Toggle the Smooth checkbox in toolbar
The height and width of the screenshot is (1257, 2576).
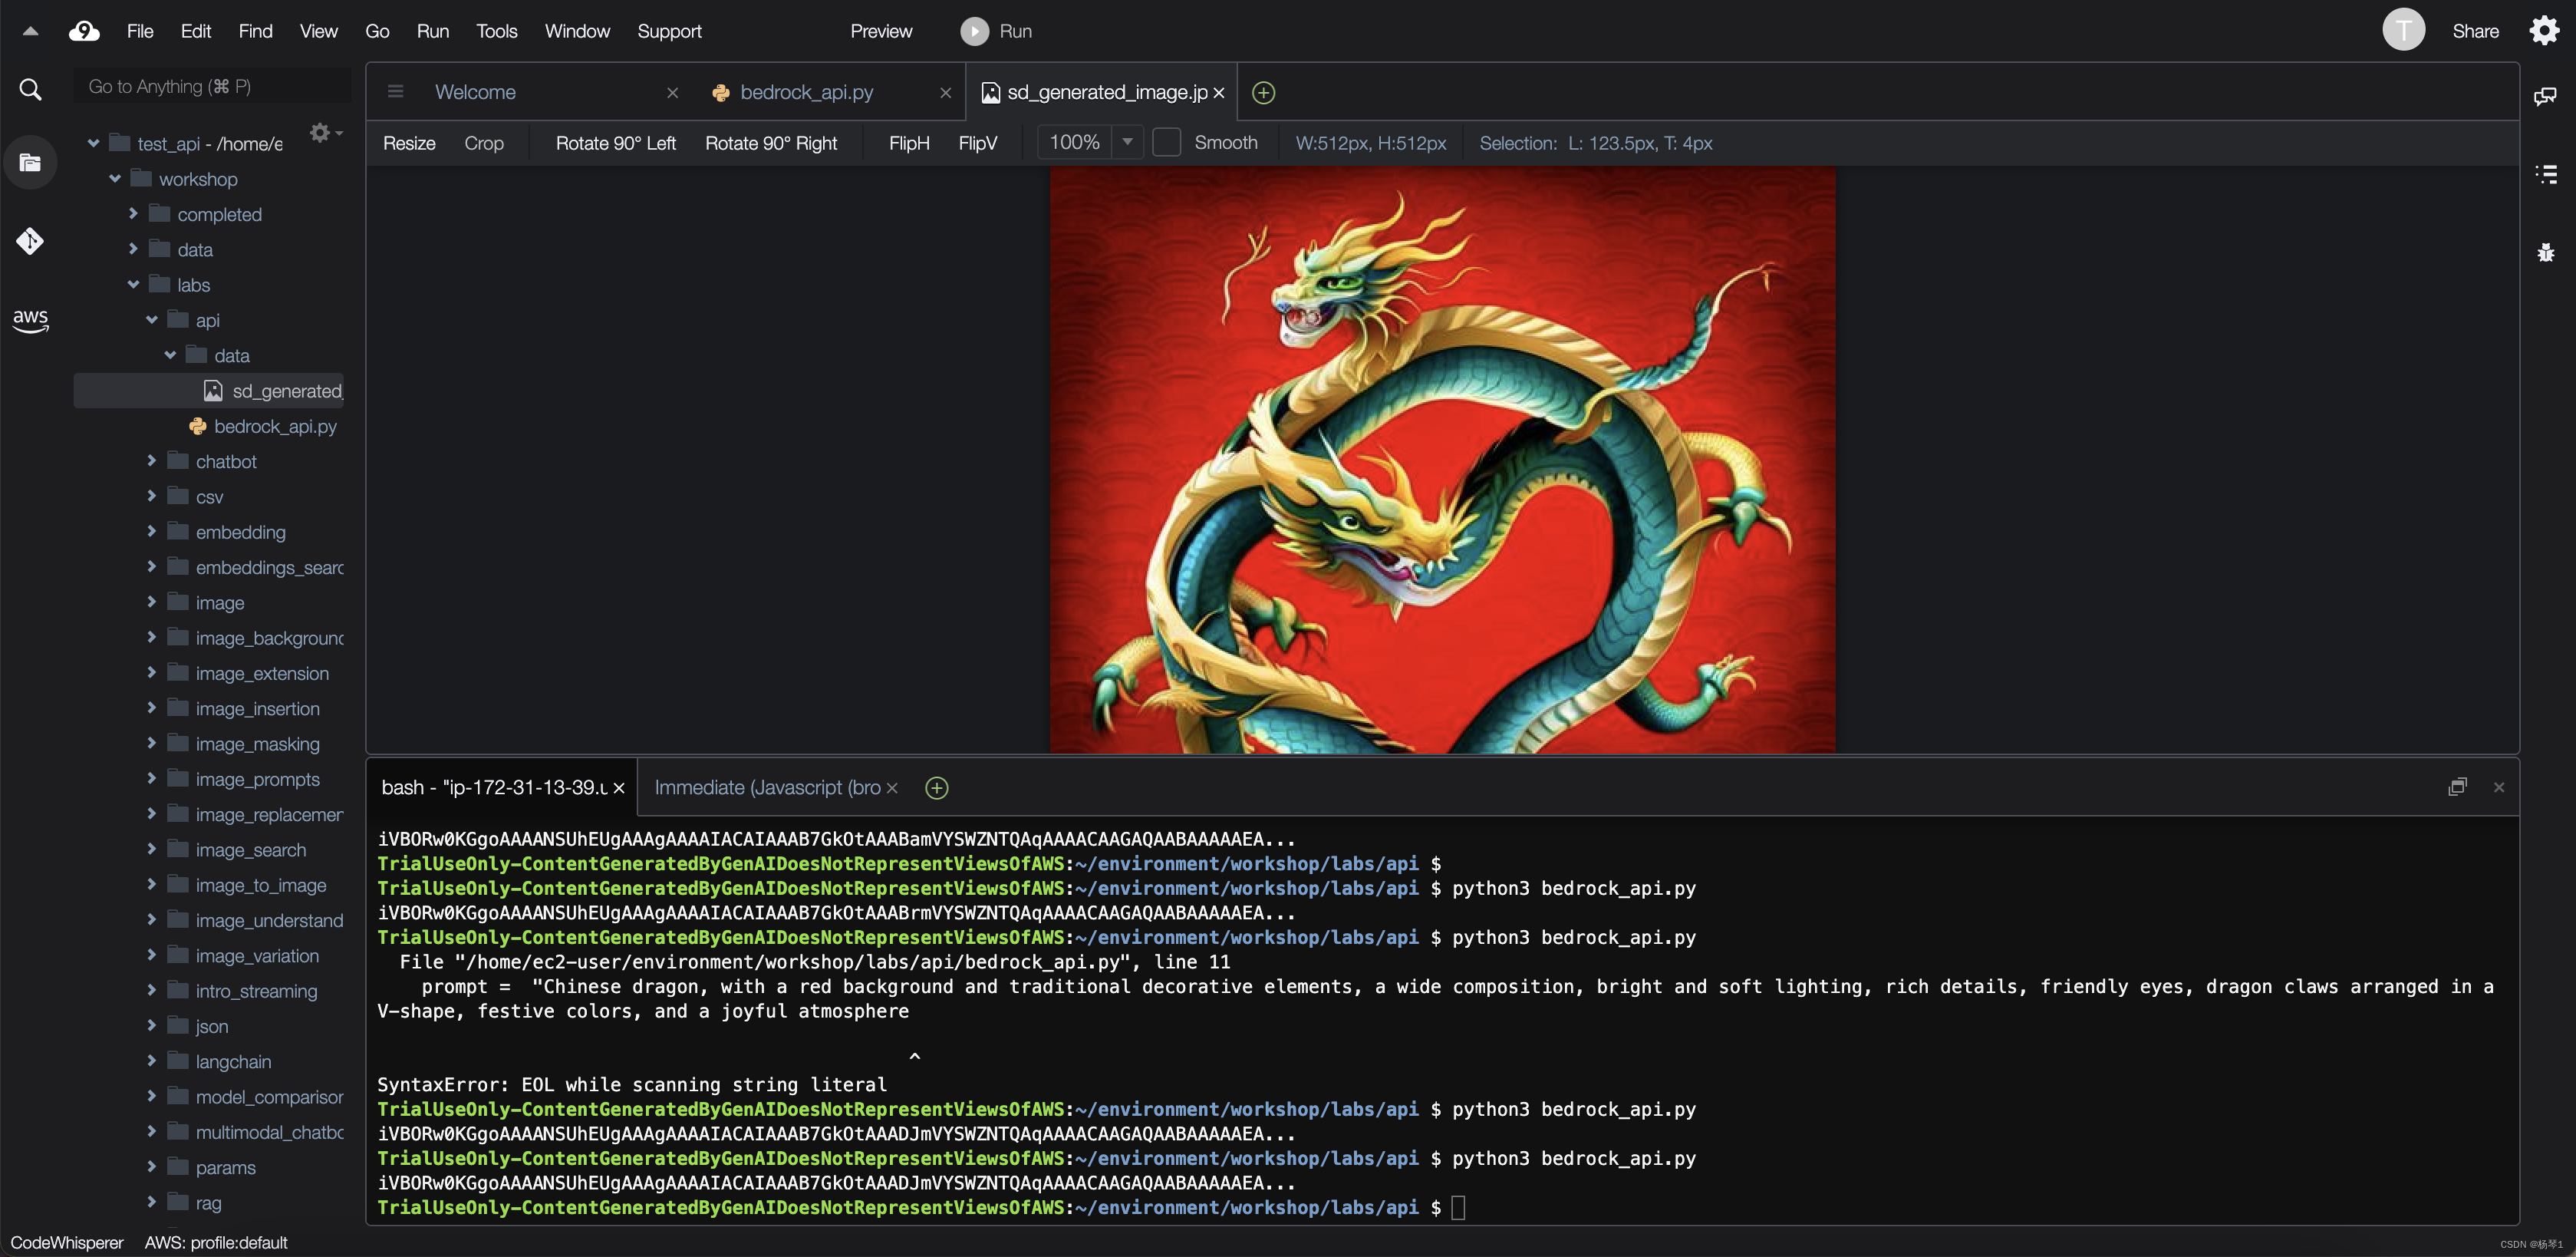1168,143
